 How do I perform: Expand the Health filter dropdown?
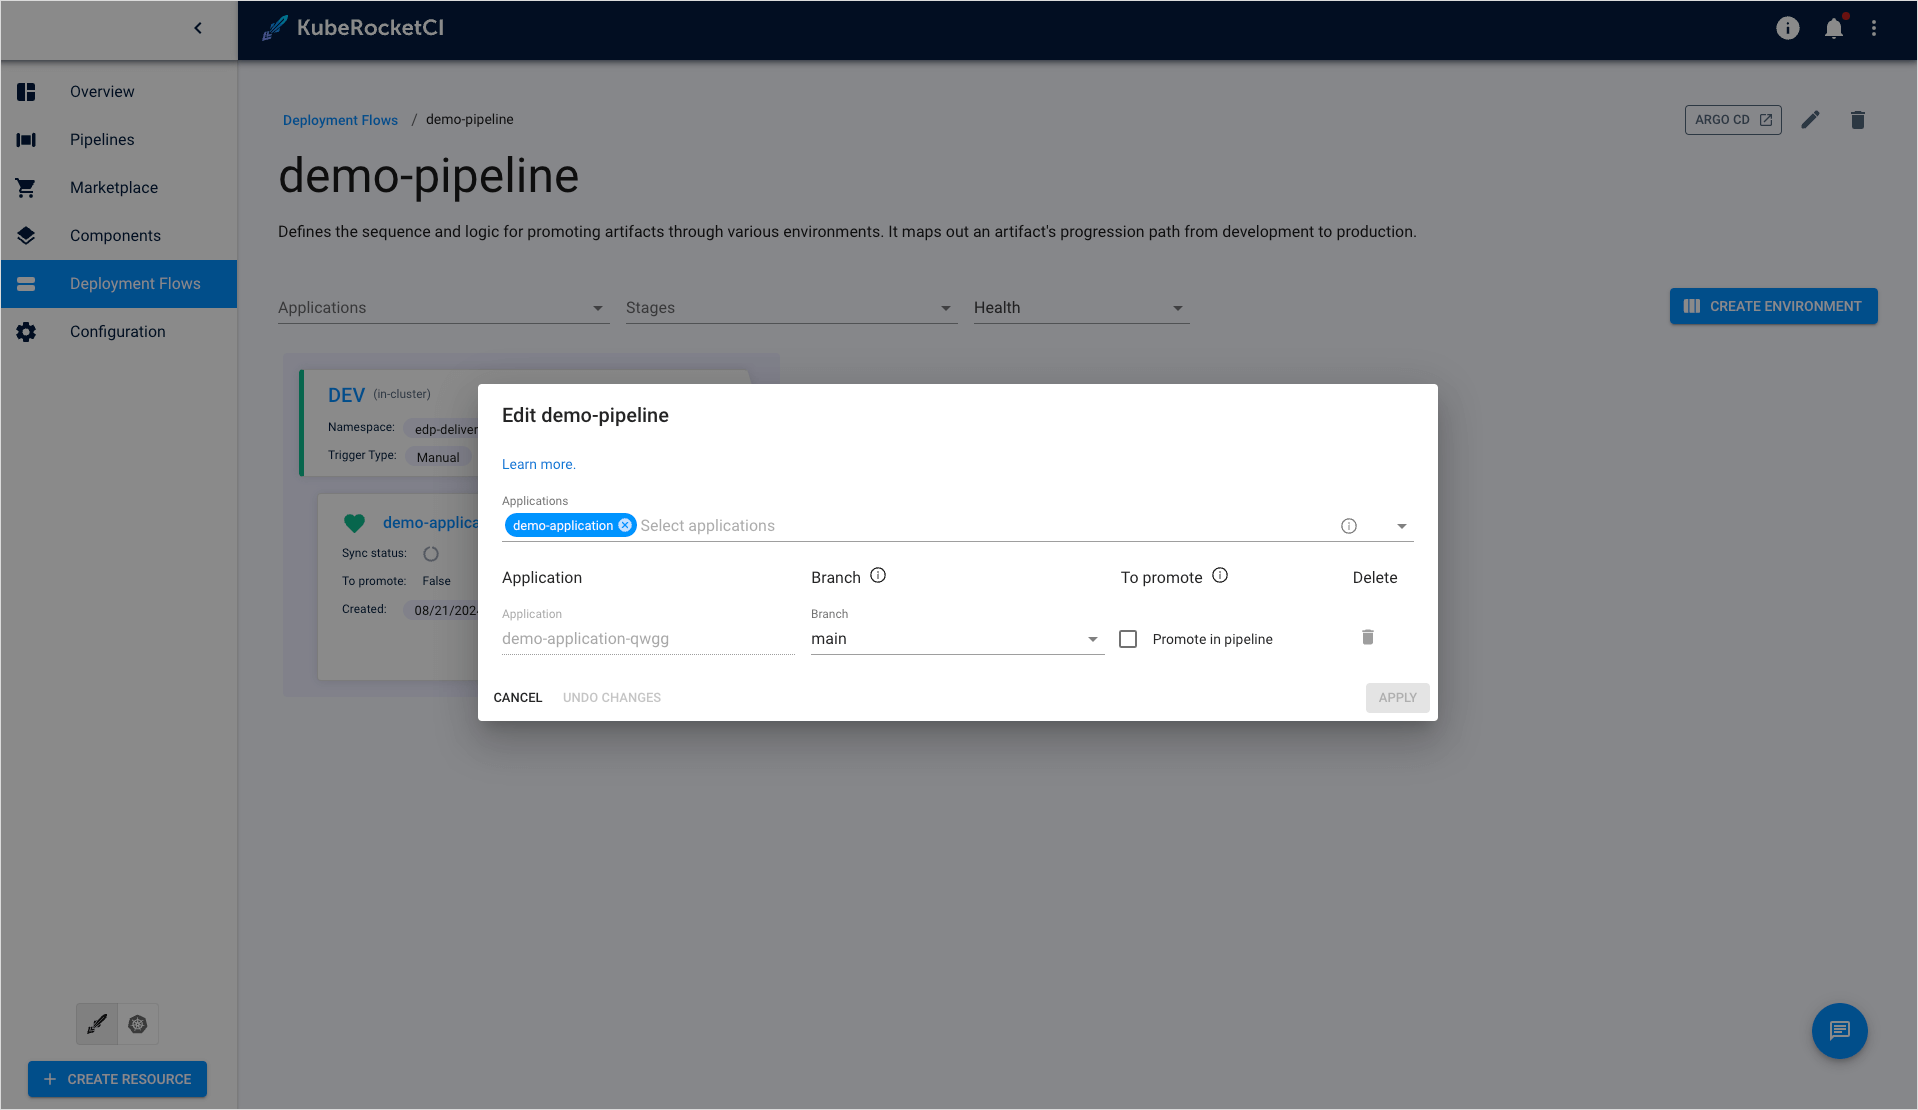(x=1178, y=308)
